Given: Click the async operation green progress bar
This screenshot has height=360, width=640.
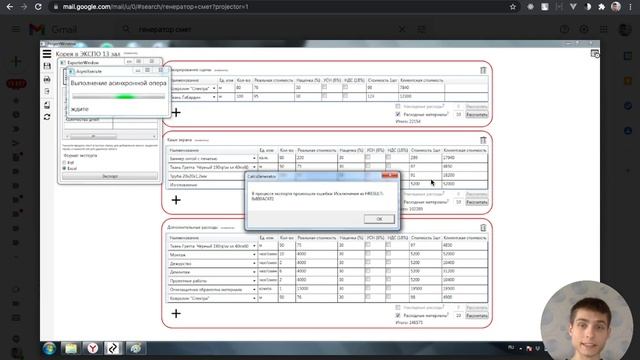Looking at the screenshot, I should tap(119, 97).
